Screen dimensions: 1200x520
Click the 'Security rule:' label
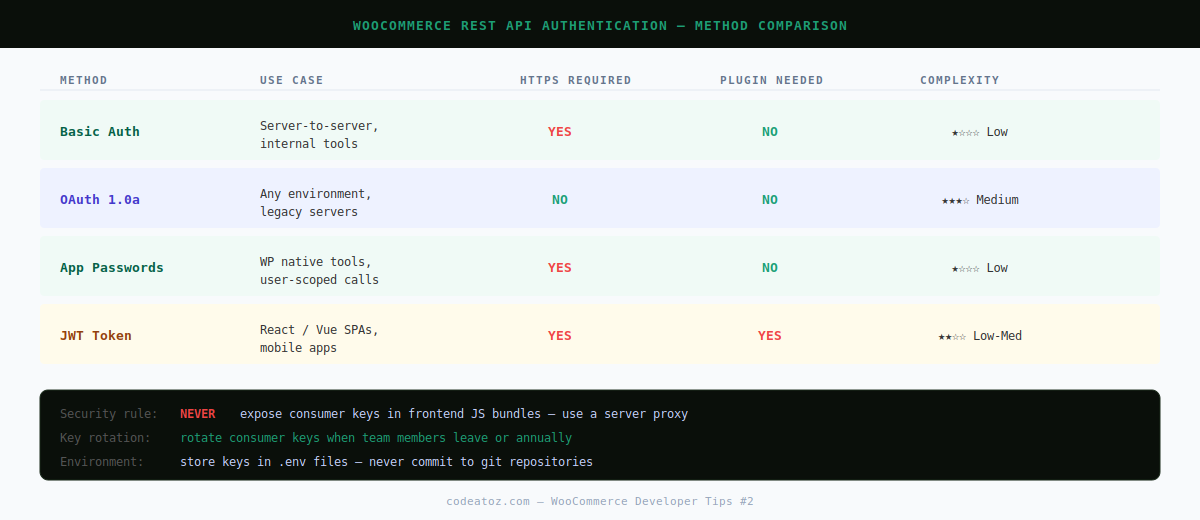[x=109, y=413]
